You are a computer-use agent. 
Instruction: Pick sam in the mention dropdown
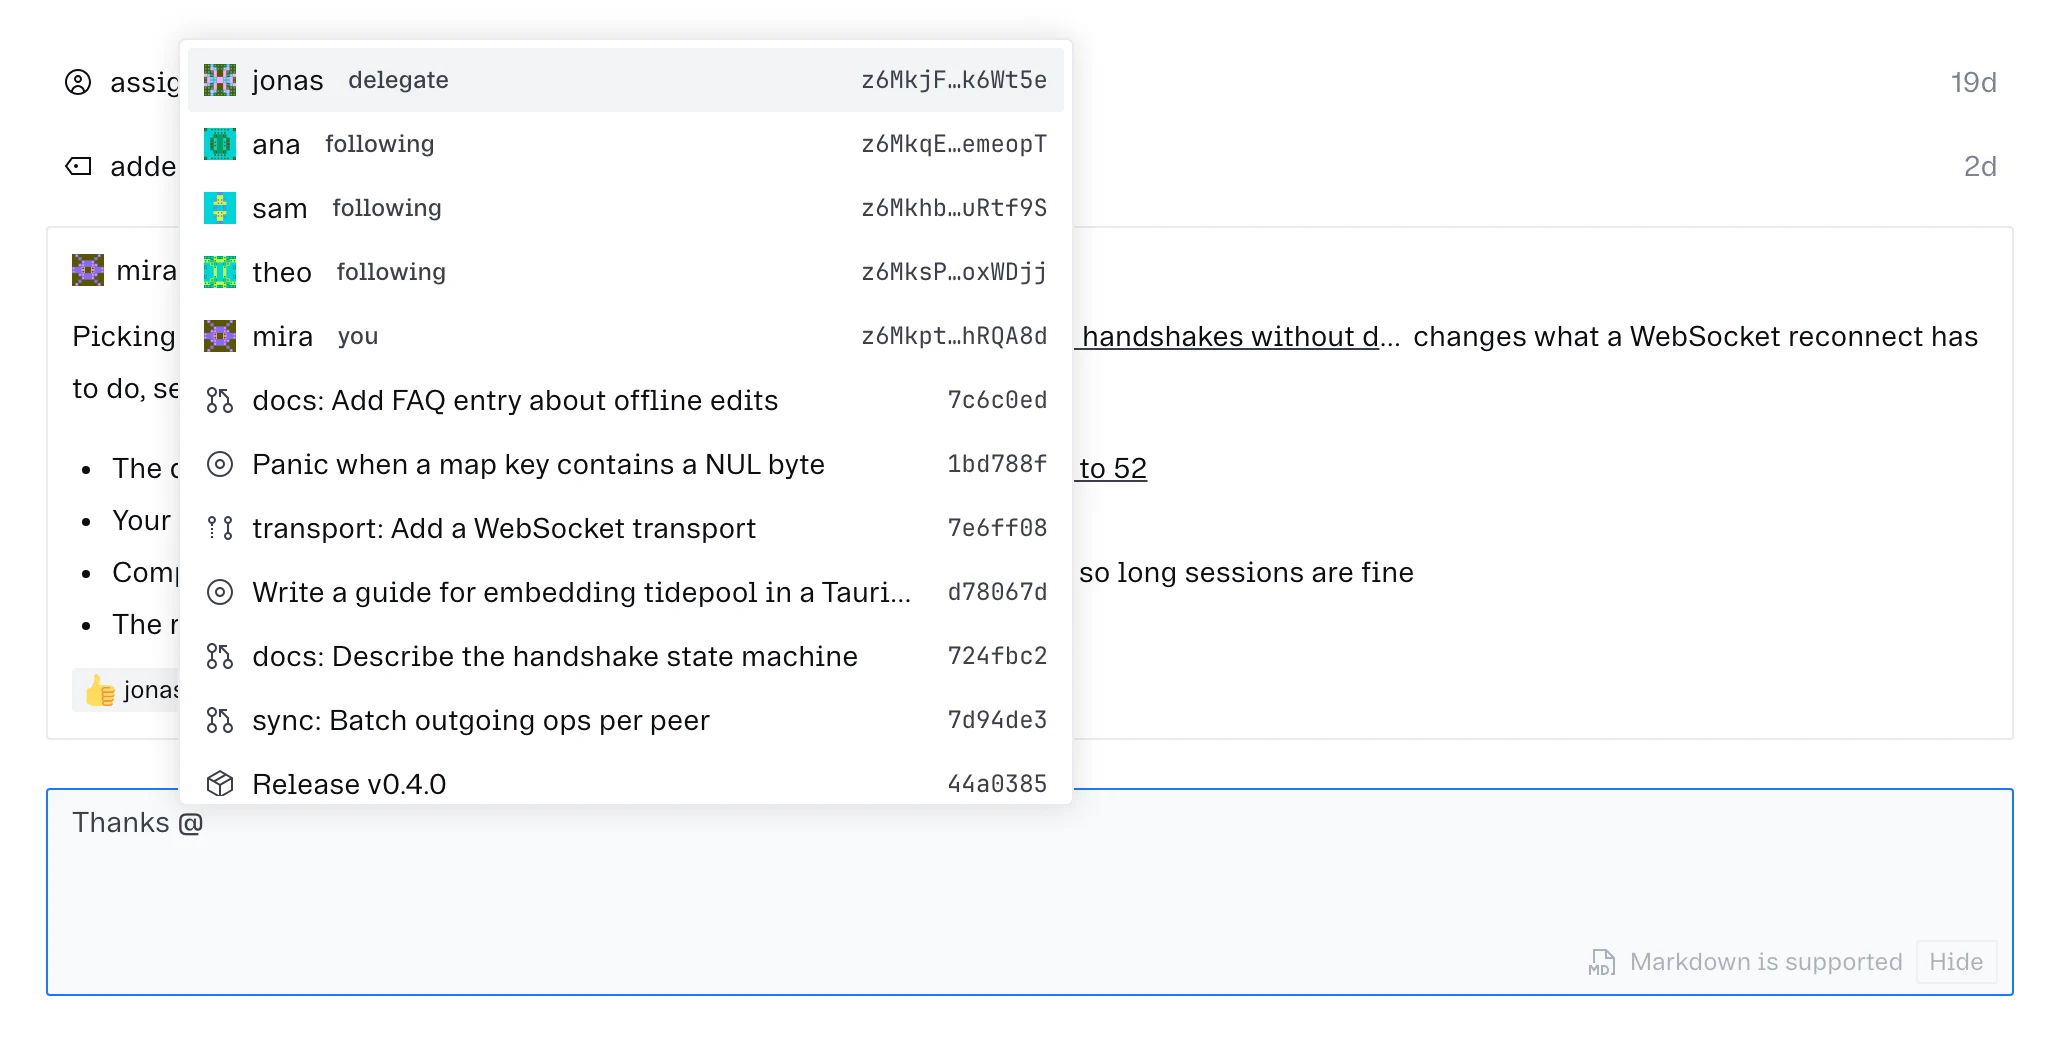click(625, 208)
